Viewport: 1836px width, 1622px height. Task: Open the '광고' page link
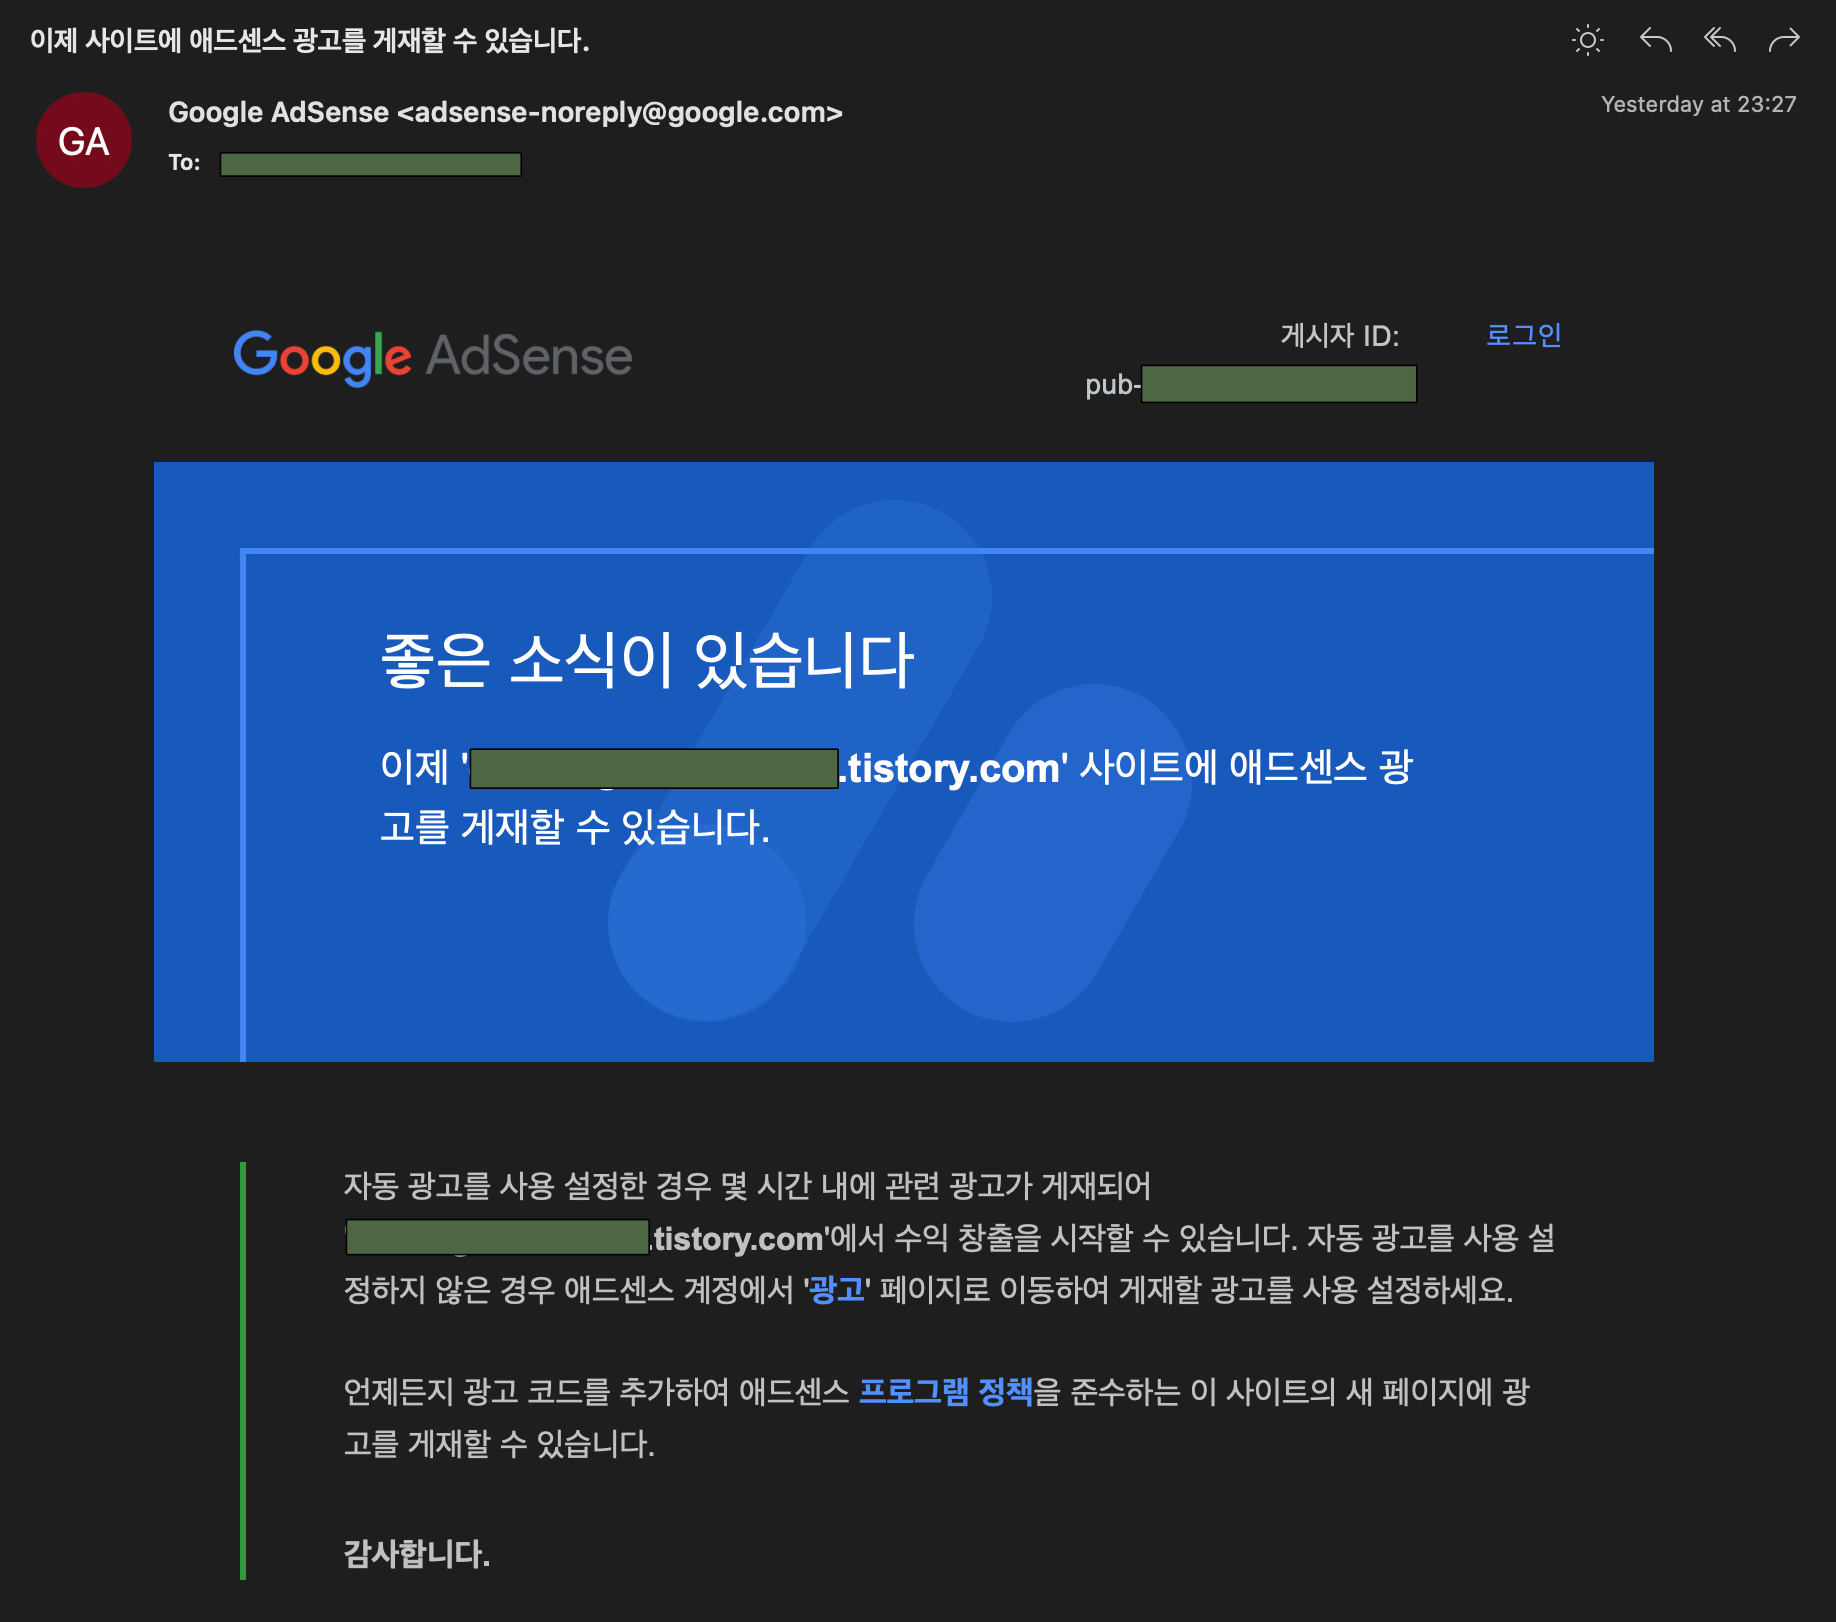click(836, 1290)
